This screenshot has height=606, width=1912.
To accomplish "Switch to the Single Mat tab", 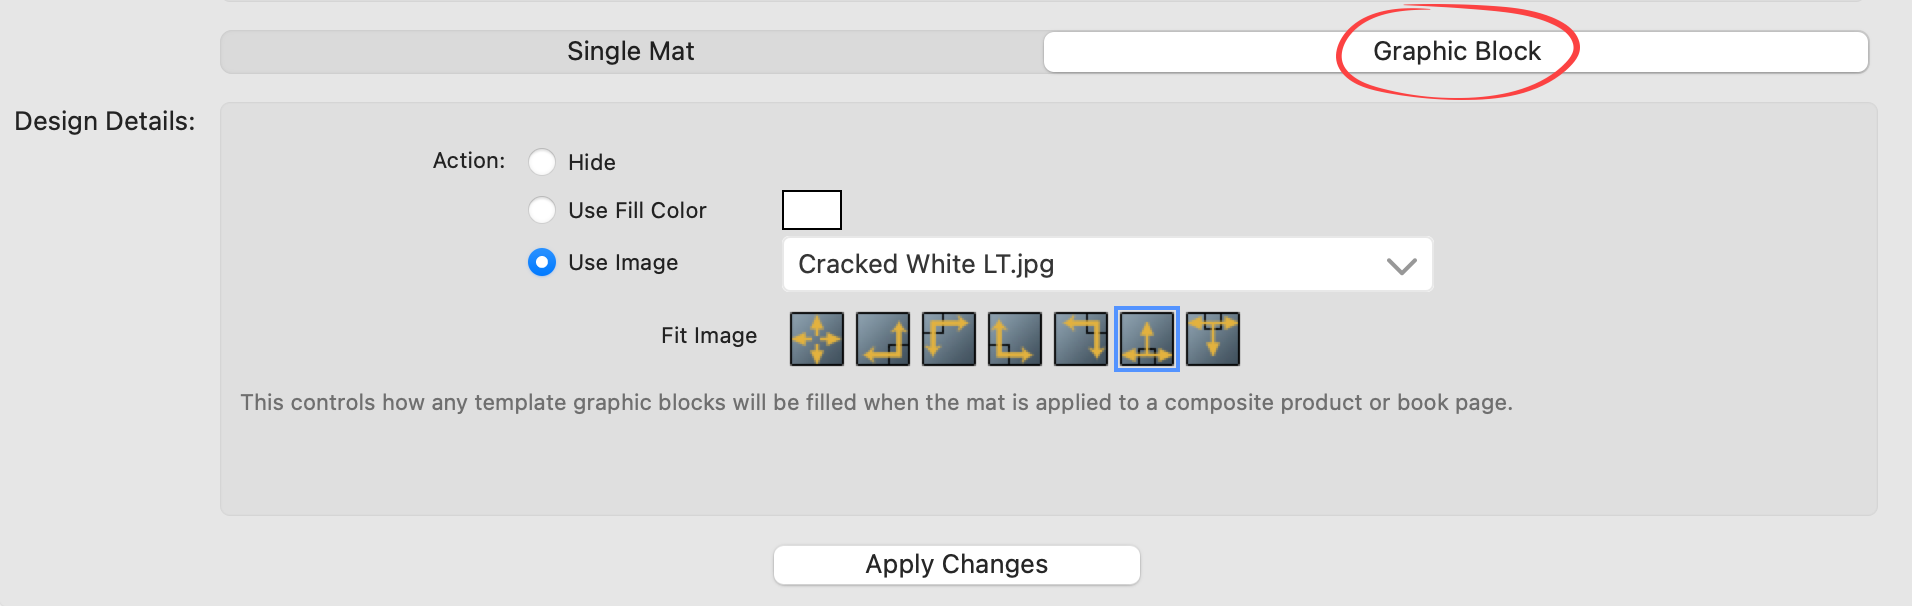I will [x=631, y=52].
